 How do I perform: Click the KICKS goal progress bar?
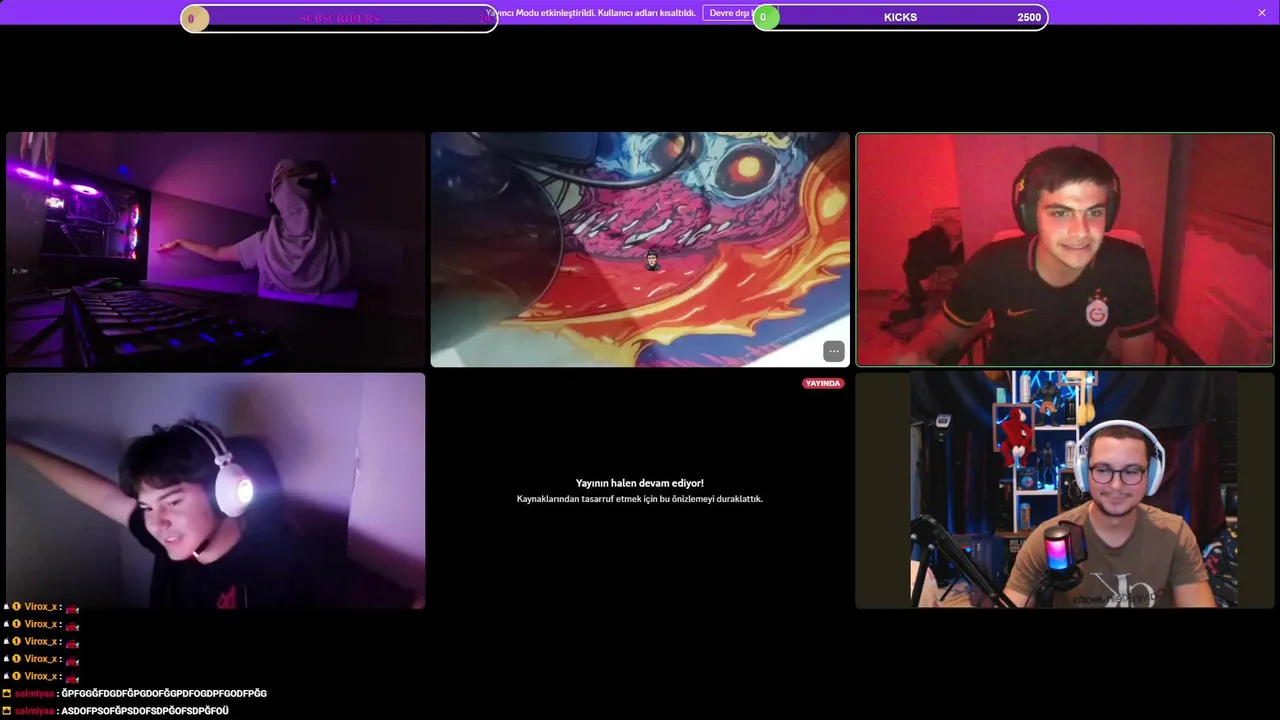coord(901,17)
